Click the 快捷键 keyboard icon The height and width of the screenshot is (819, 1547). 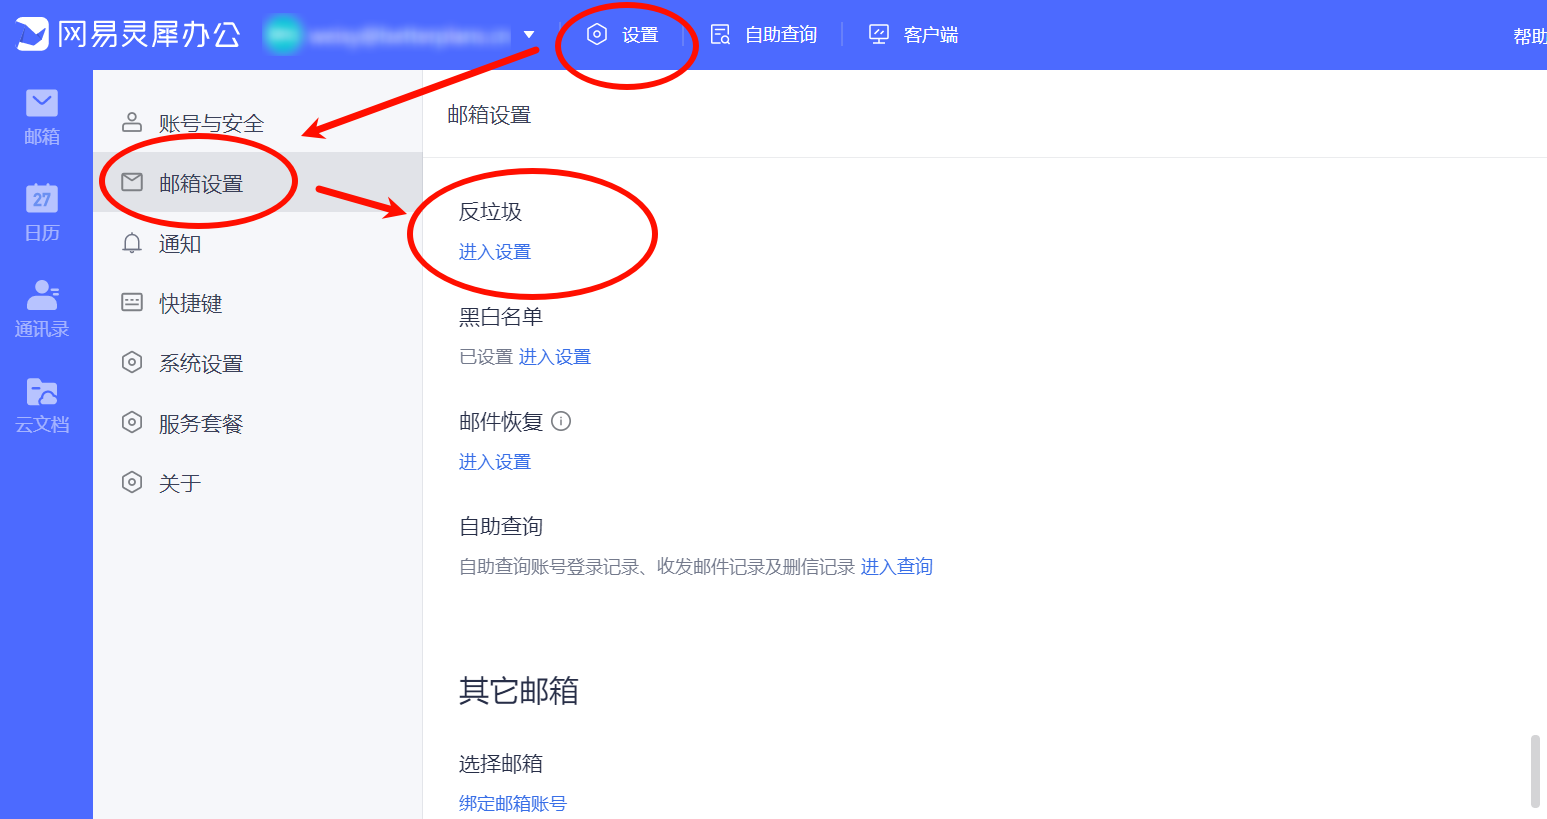coord(132,302)
